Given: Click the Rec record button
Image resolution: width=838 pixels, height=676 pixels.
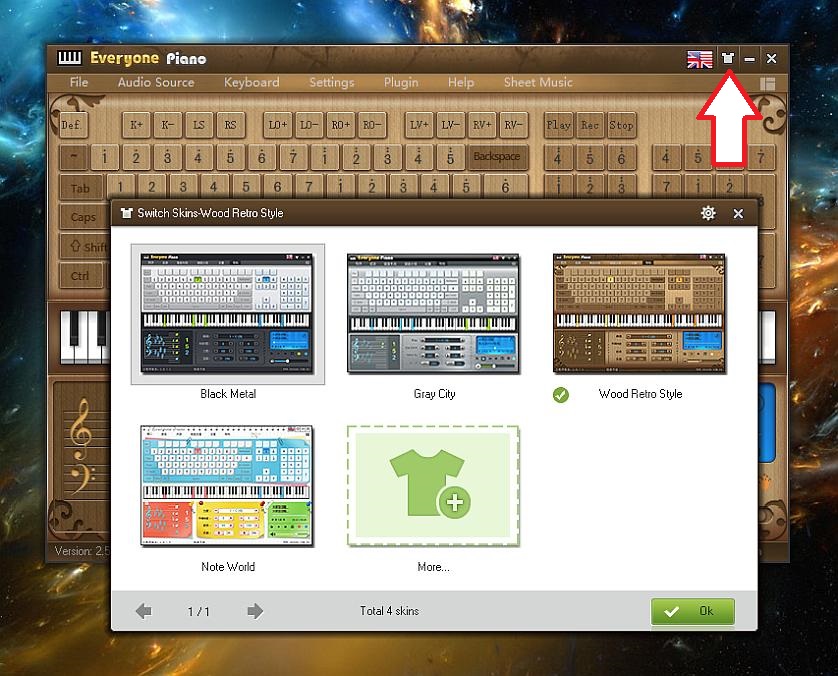Looking at the screenshot, I should (590, 125).
